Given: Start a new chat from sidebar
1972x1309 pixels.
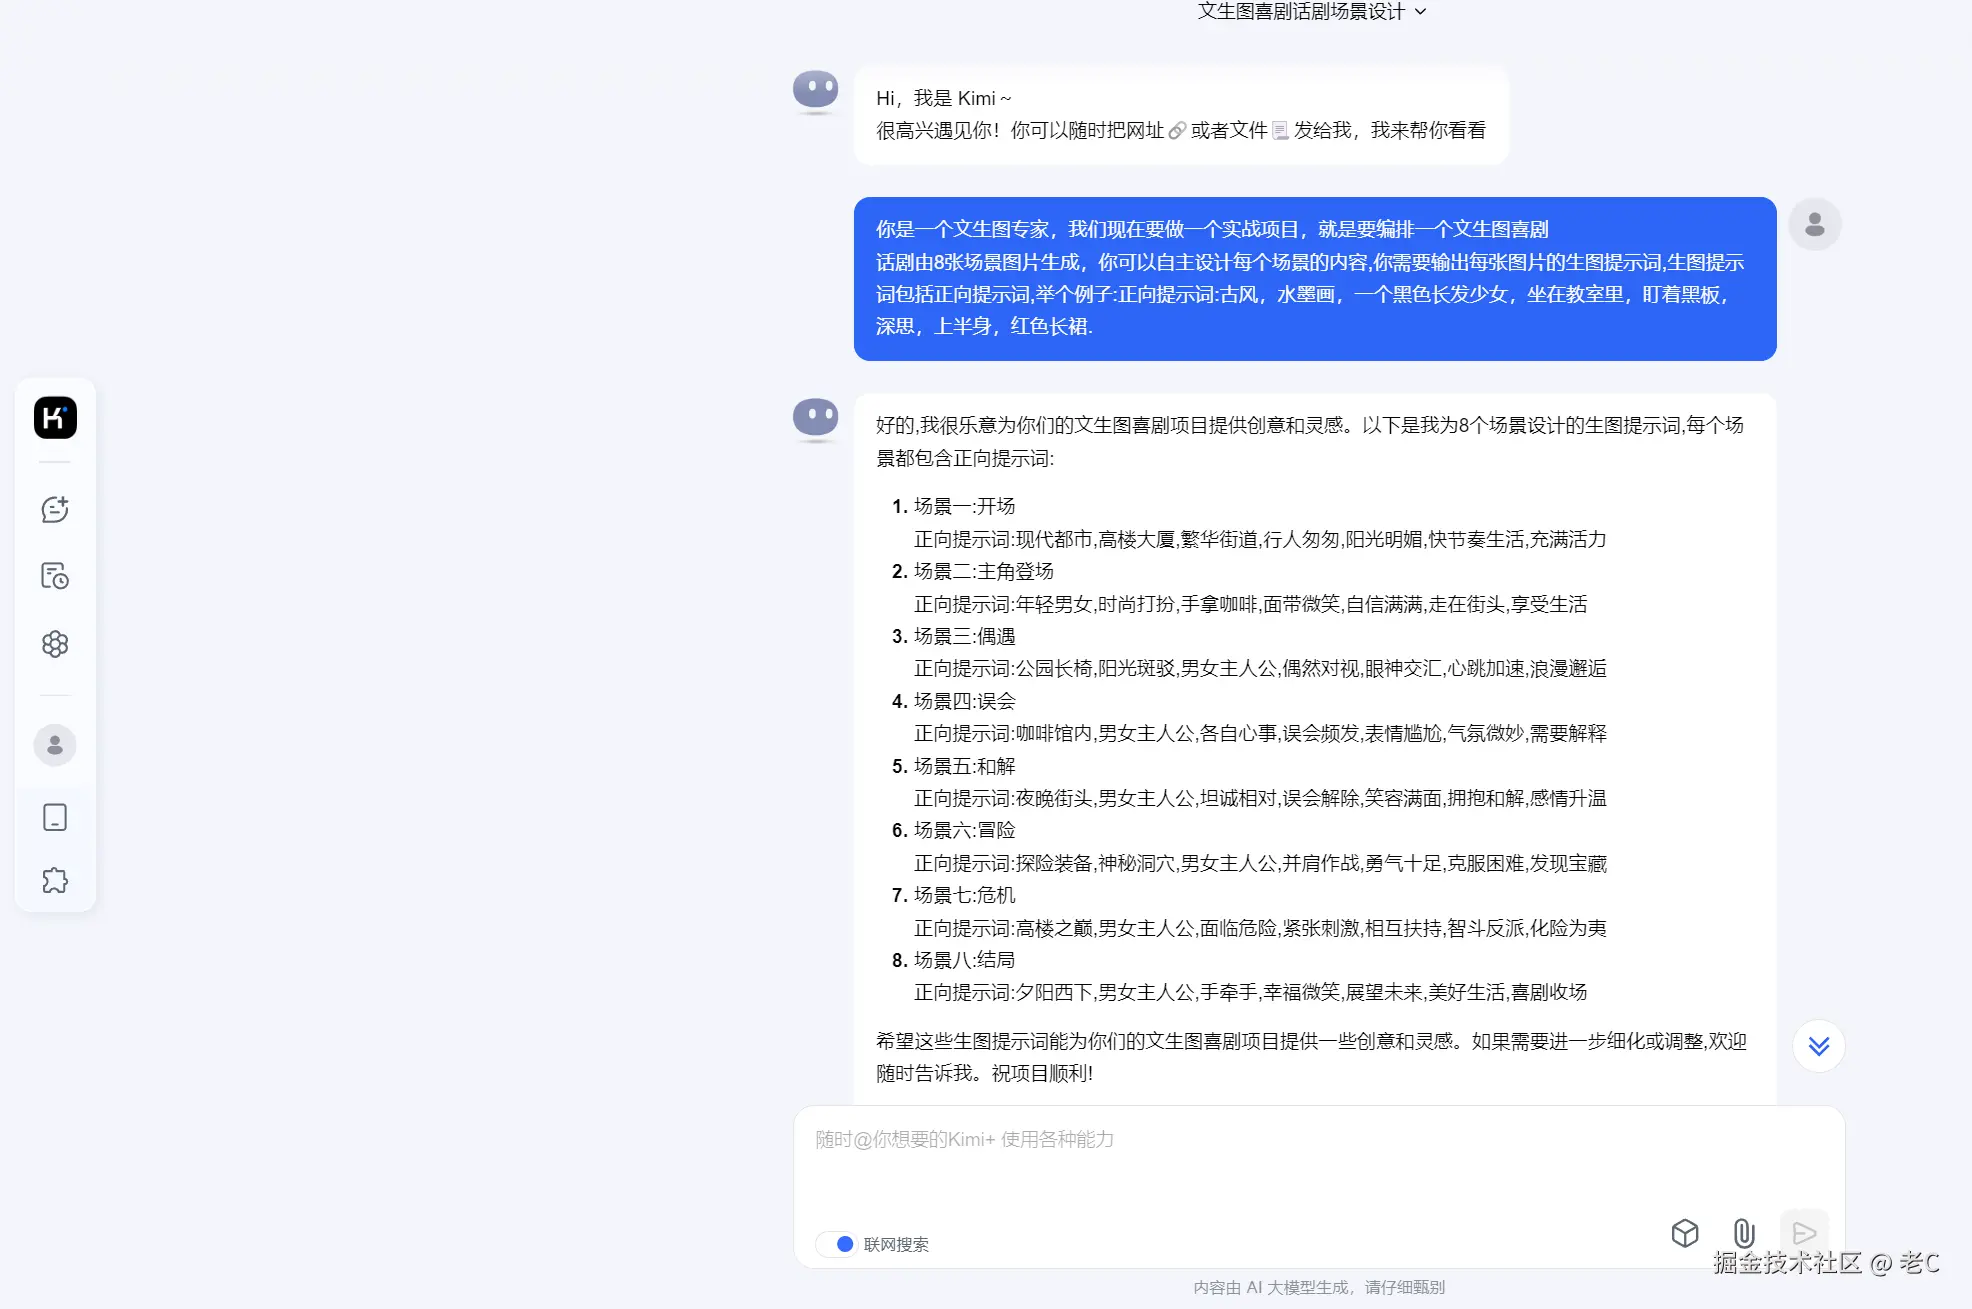Looking at the screenshot, I should 55,509.
